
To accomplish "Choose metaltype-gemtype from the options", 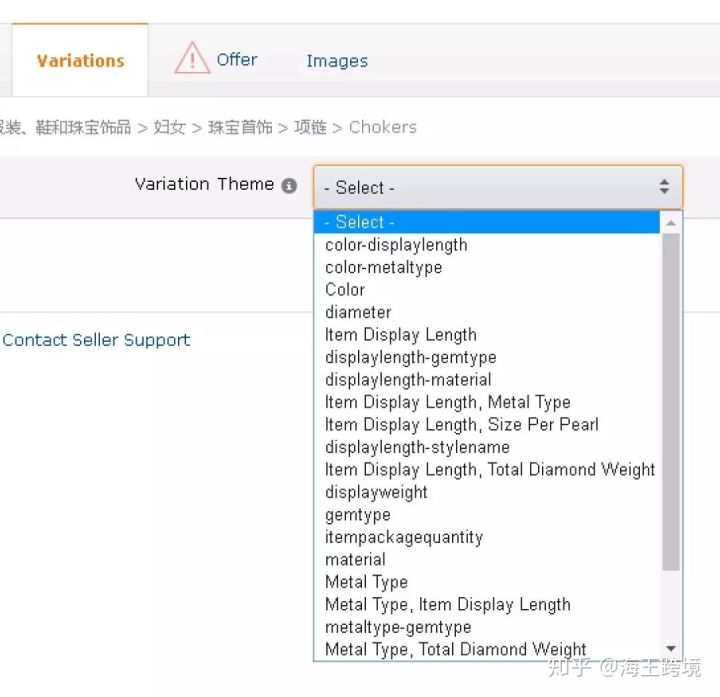I will click(x=398, y=627).
